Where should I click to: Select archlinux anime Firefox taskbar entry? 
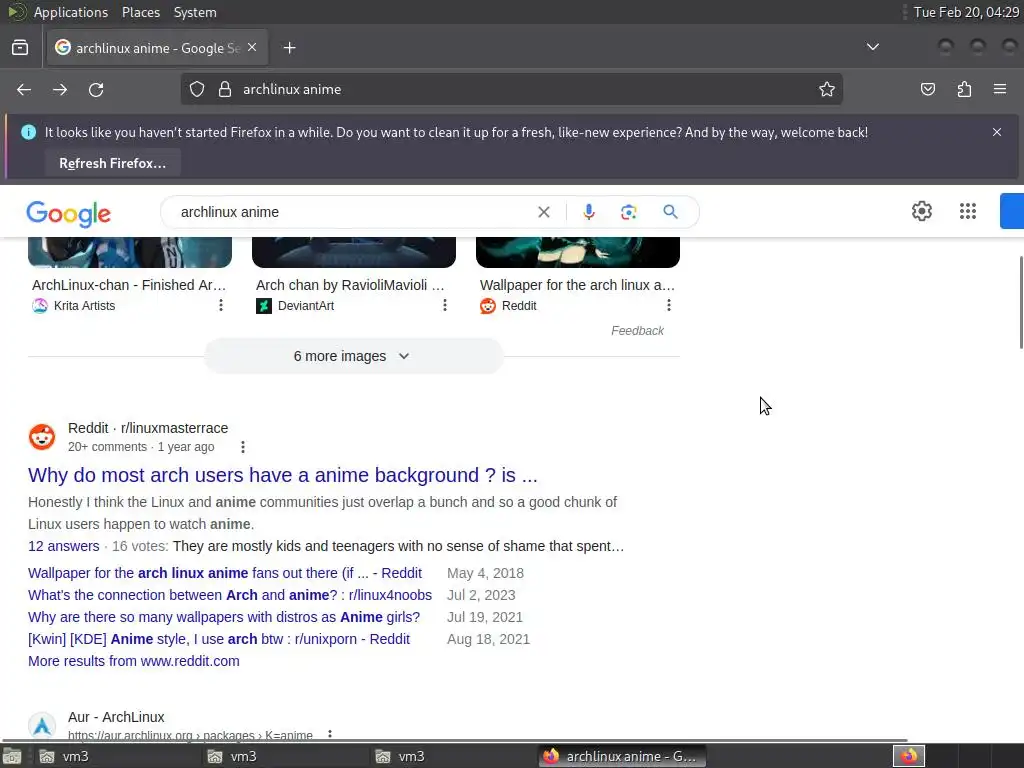click(x=622, y=756)
